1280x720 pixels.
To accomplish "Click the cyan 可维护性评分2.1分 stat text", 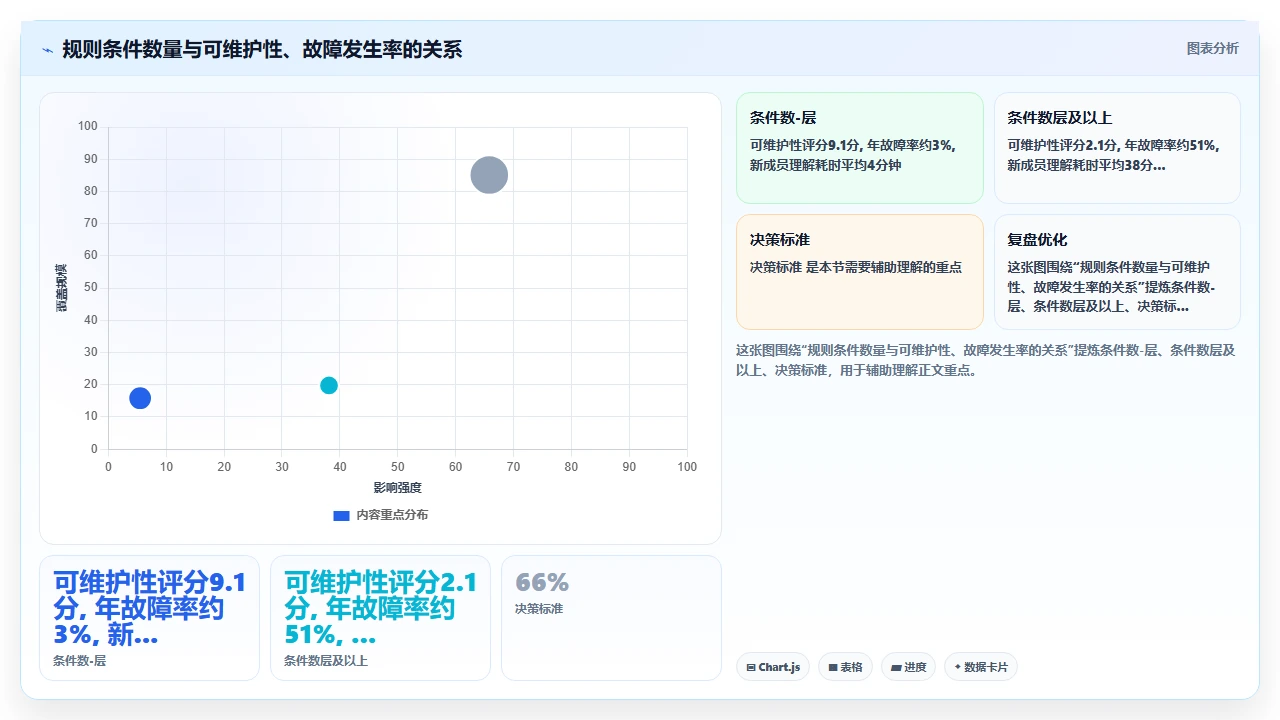I will coord(381,608).
